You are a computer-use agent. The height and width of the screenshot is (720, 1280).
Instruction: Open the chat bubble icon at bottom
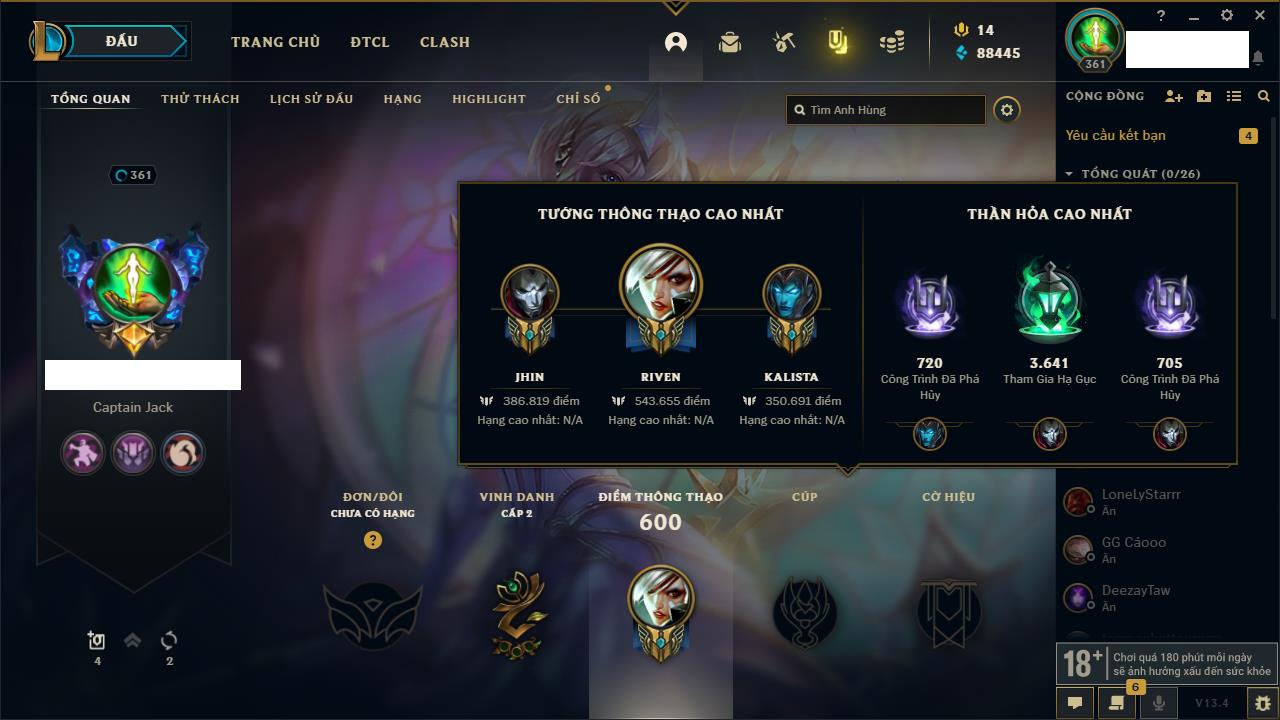pos(1075,703)
